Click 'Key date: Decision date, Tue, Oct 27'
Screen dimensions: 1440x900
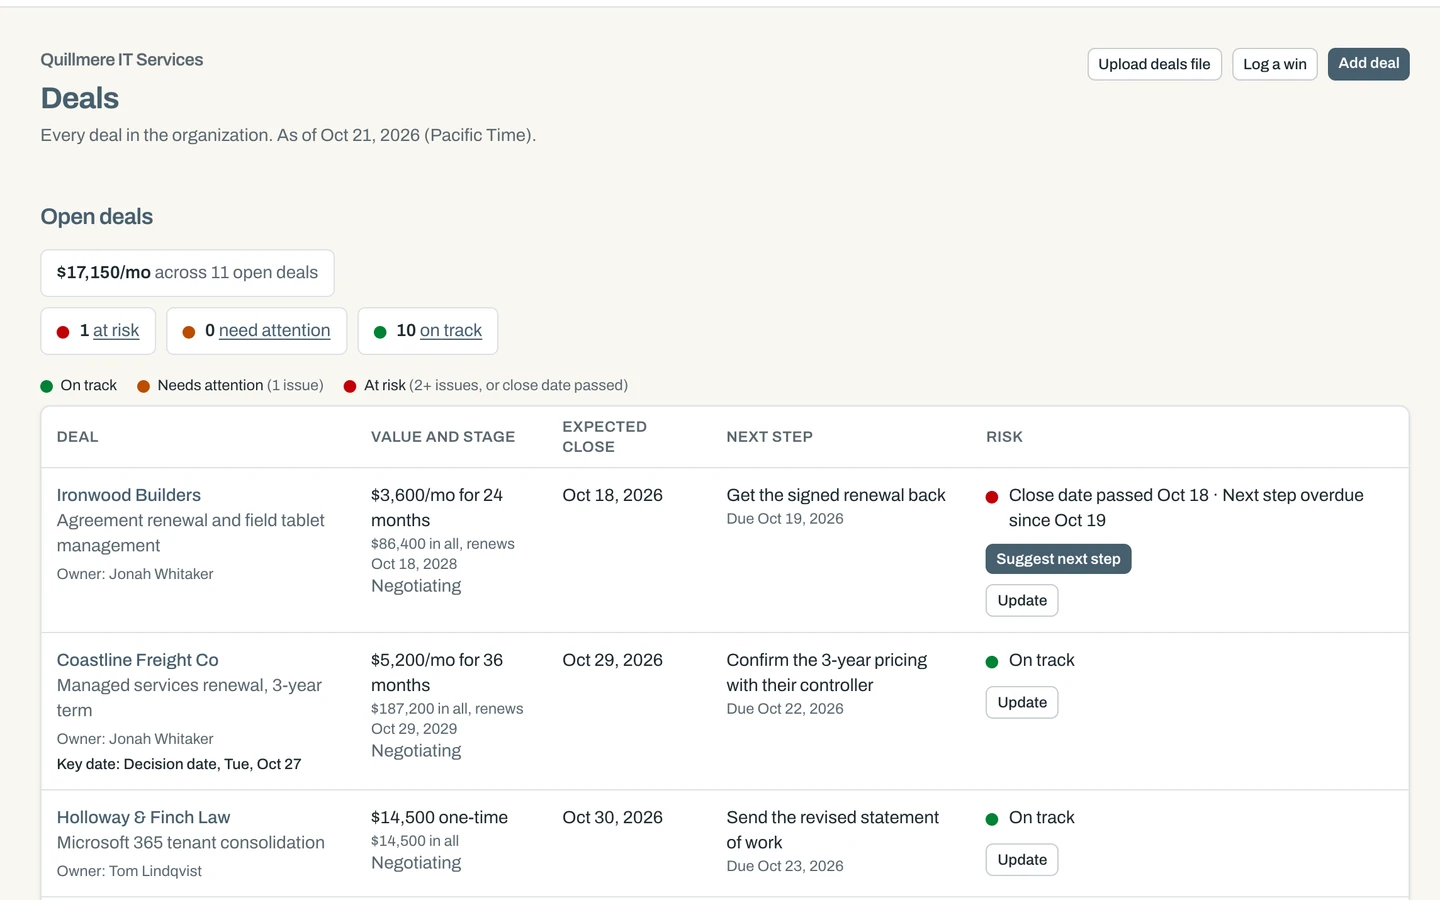click(179, 764)
